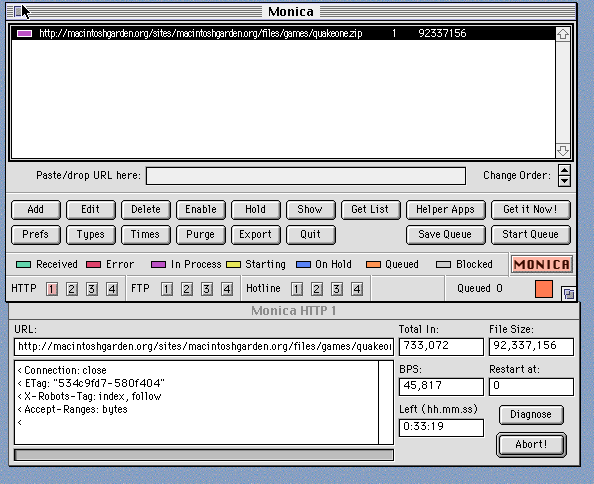This screenshot has width=594, height=484.
Task: Click the orange Queued legend swatch
Action: click(373, 264)
